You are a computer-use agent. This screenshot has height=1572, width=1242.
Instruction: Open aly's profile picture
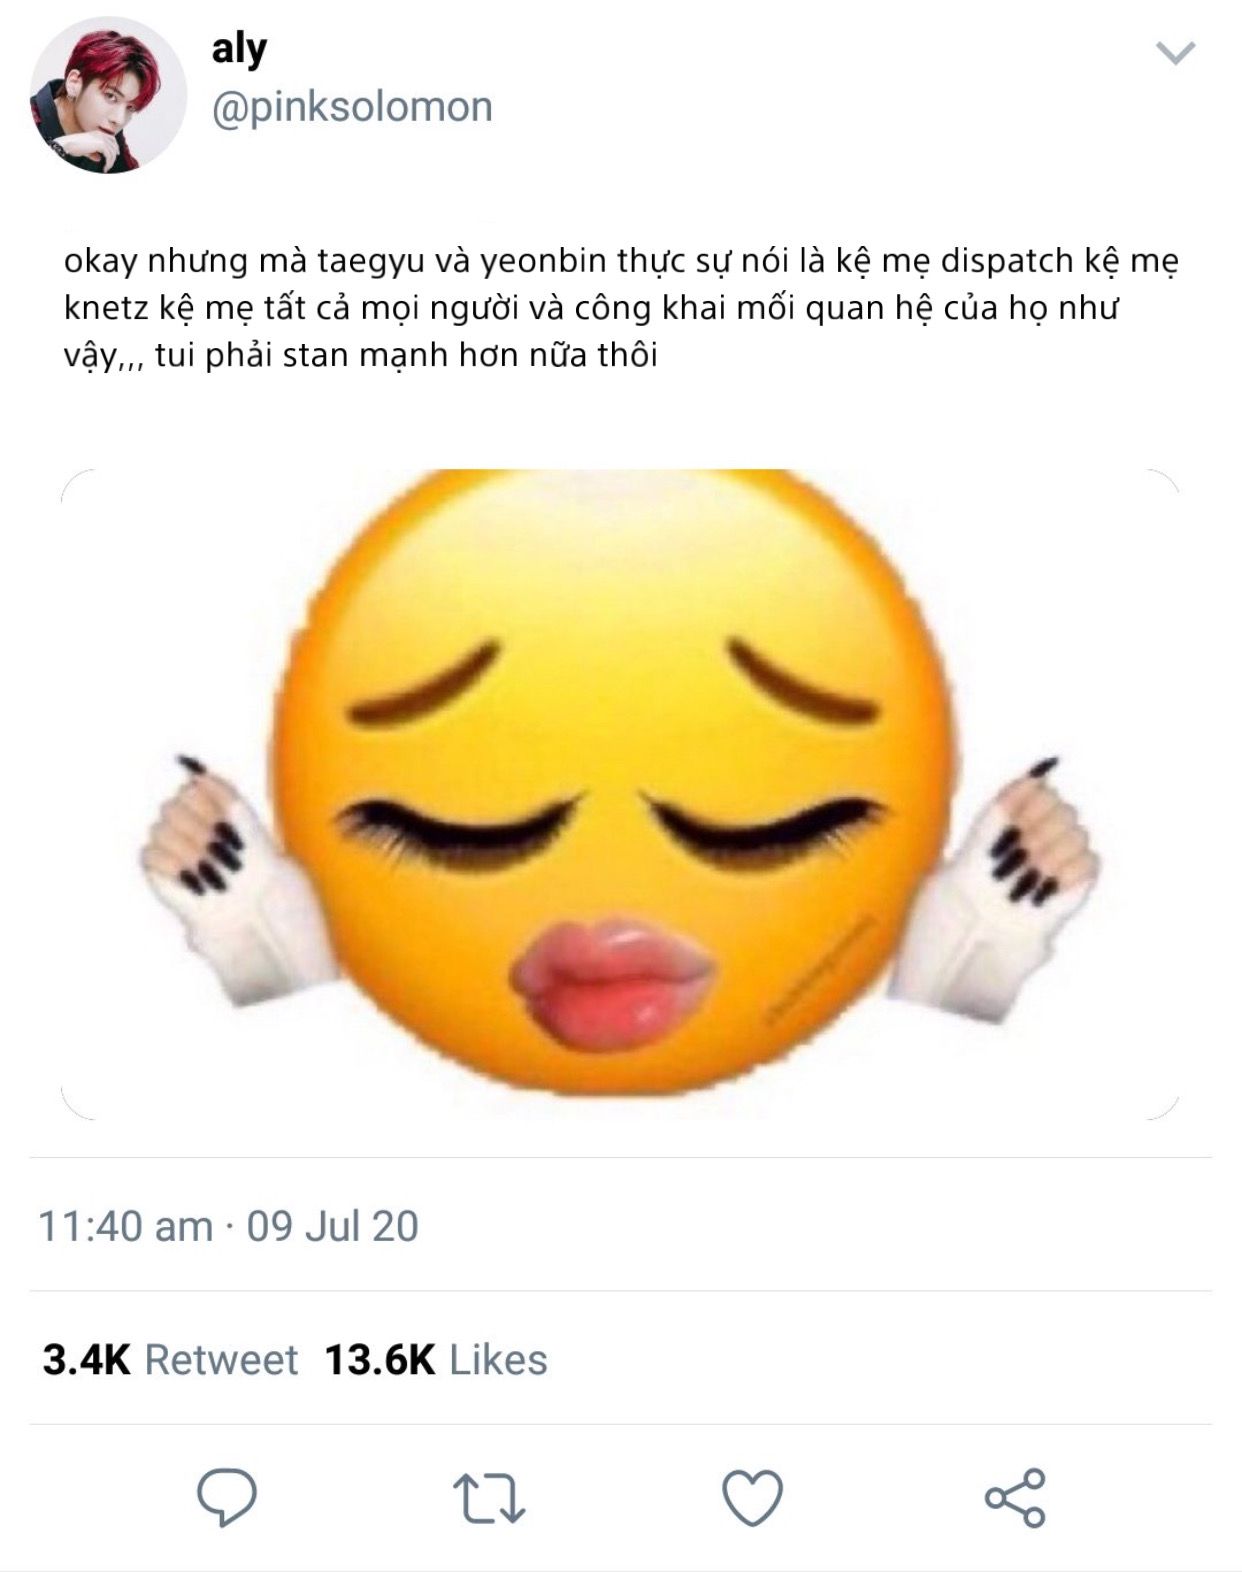(107, 94)
